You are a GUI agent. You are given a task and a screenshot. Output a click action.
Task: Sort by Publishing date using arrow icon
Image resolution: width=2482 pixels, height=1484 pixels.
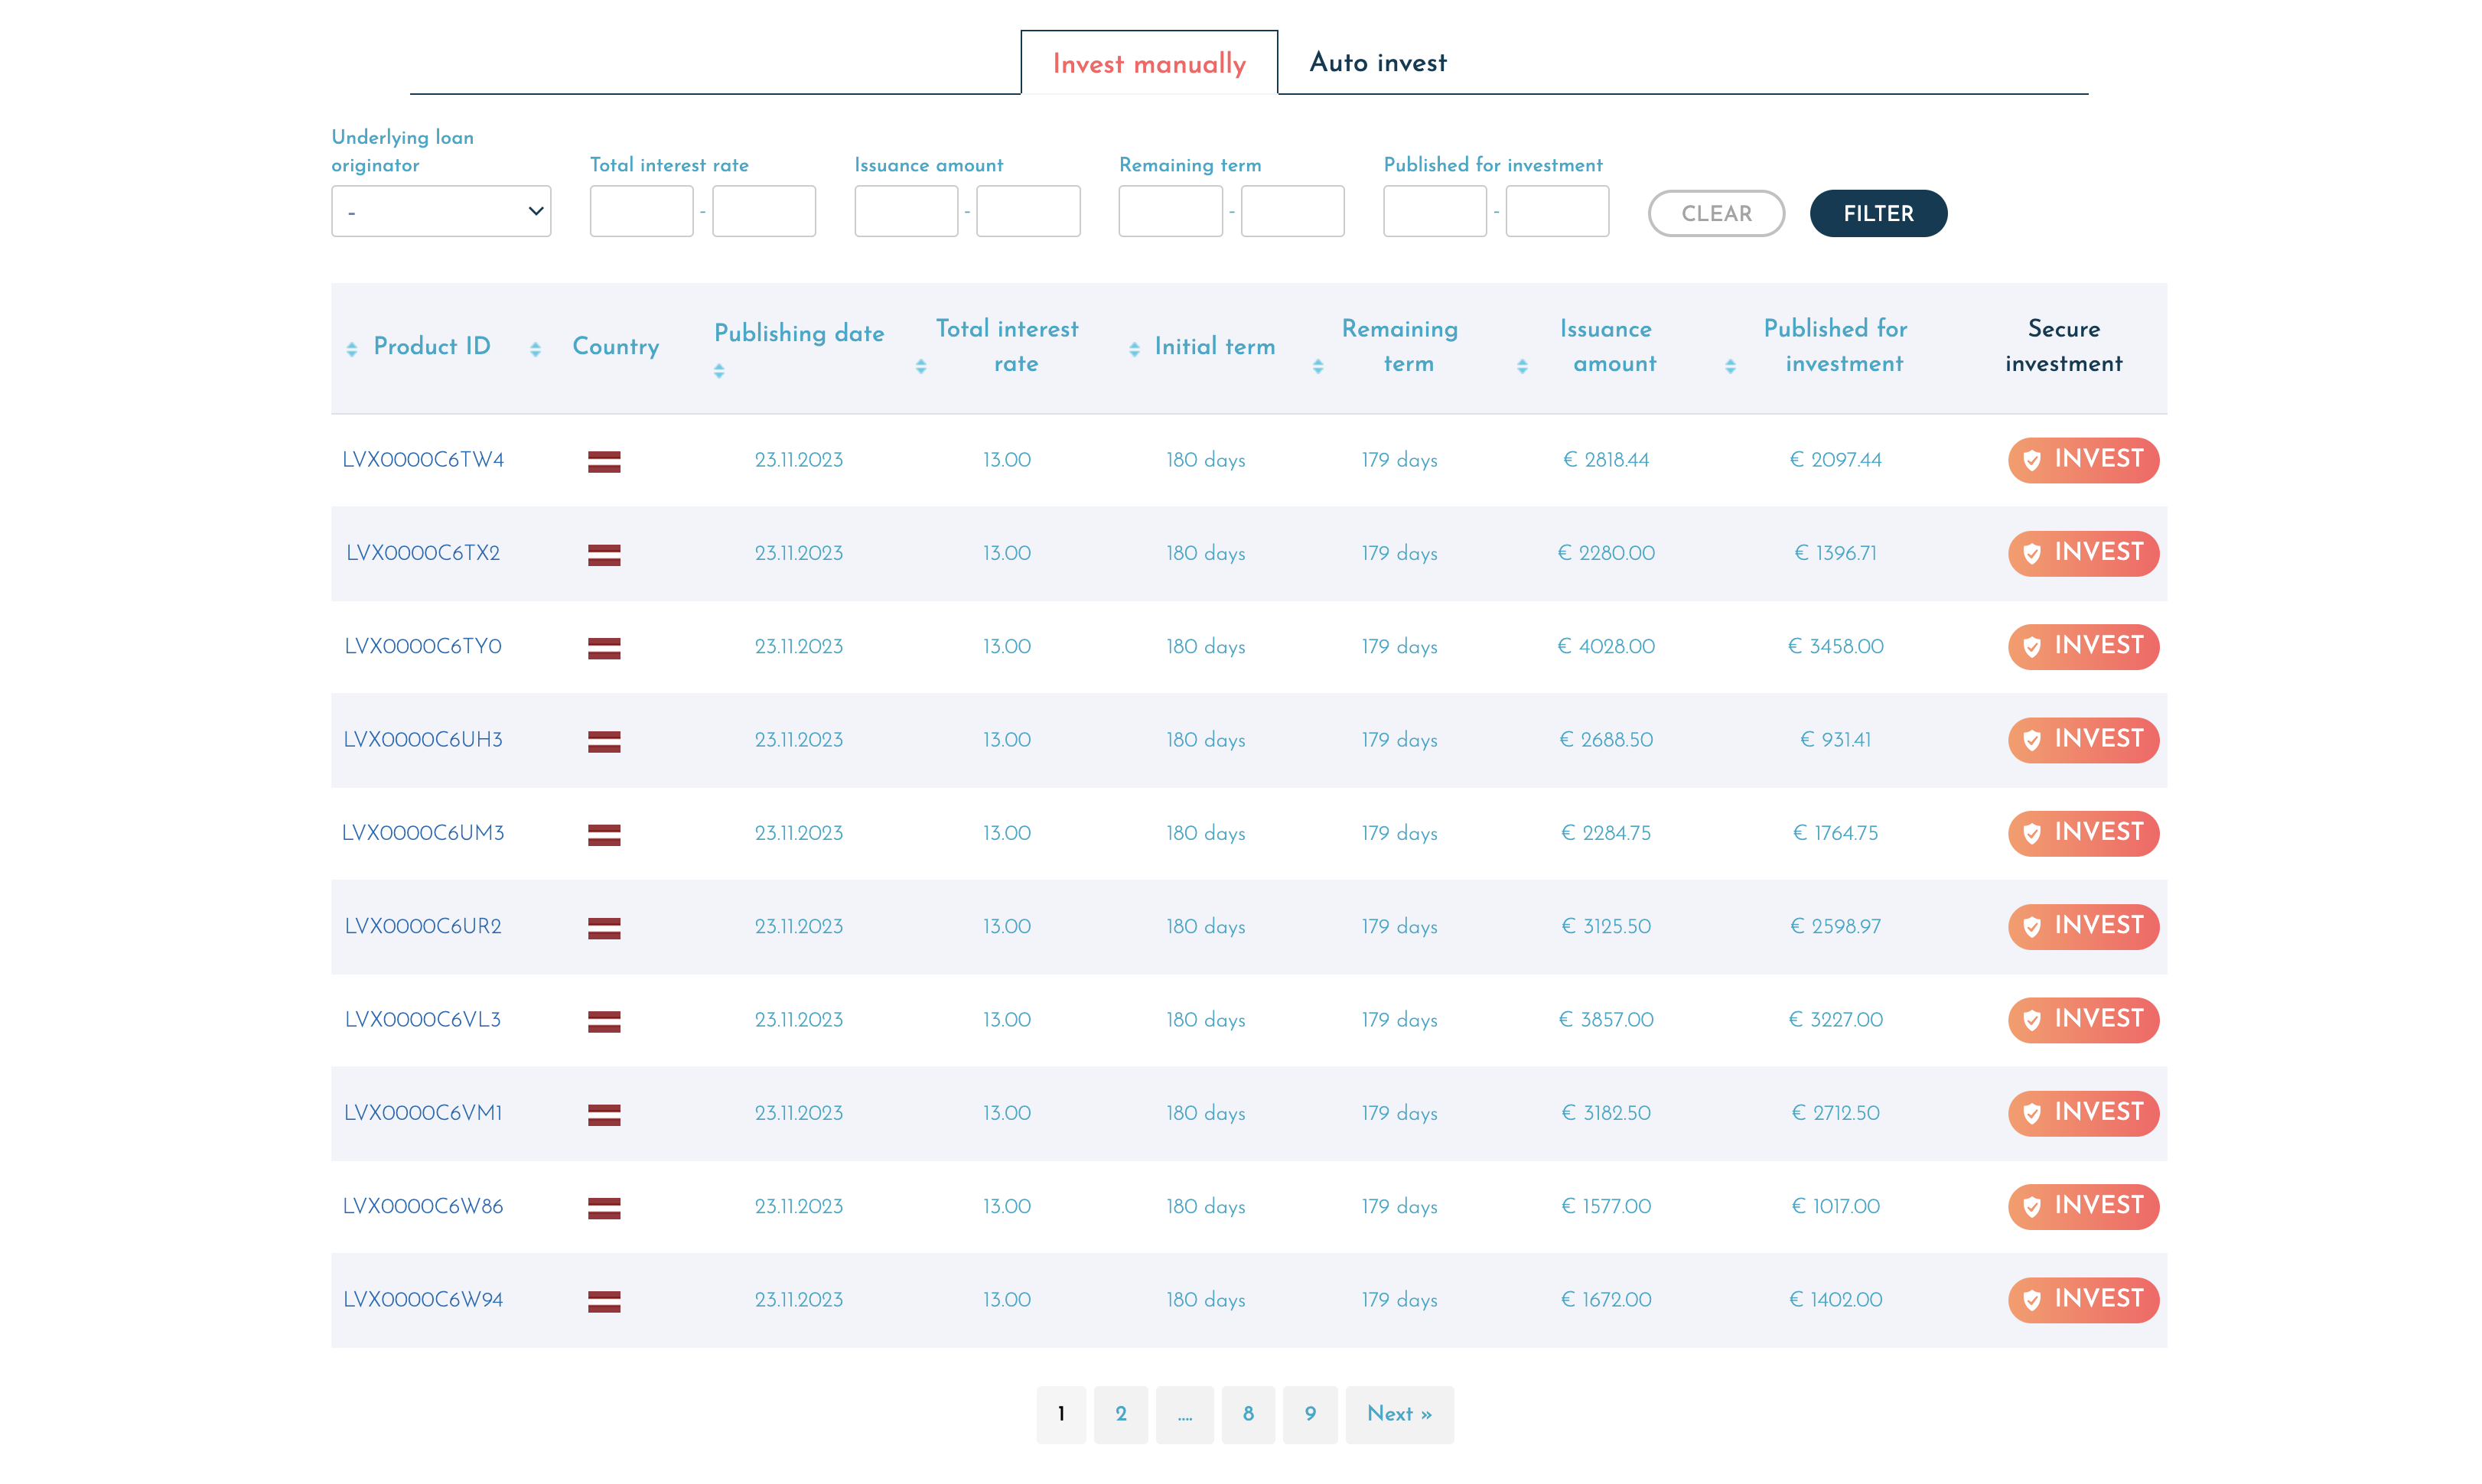(719, 371)
